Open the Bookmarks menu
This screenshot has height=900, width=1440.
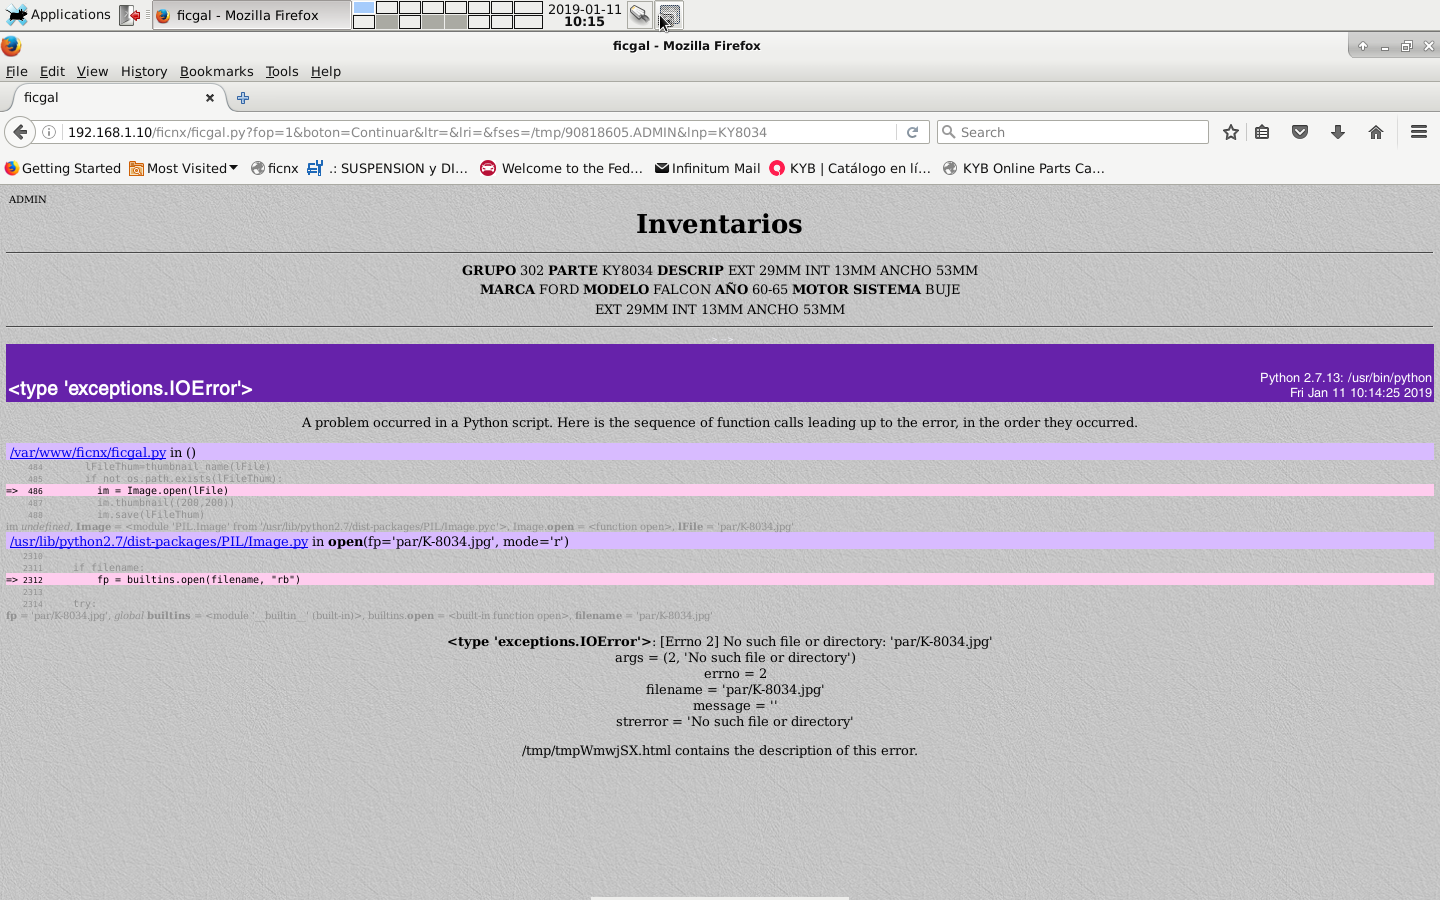[x=216, y=71]
